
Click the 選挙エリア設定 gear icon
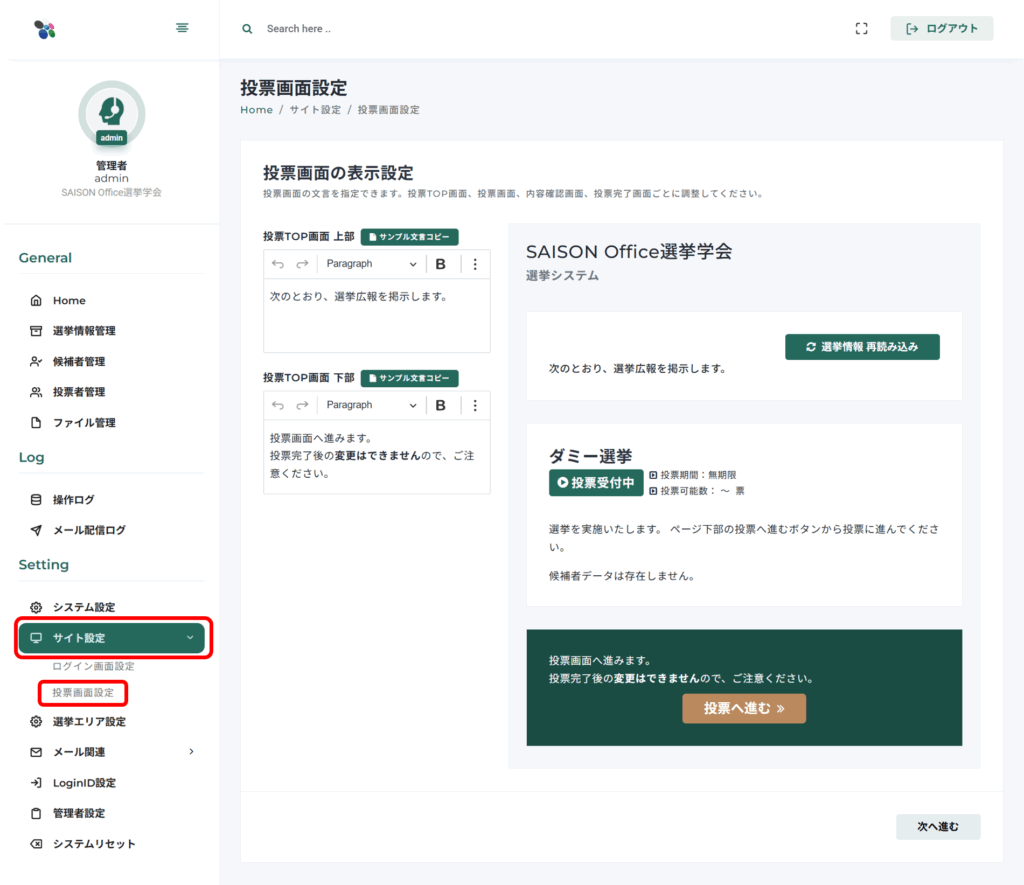[36, 722]
